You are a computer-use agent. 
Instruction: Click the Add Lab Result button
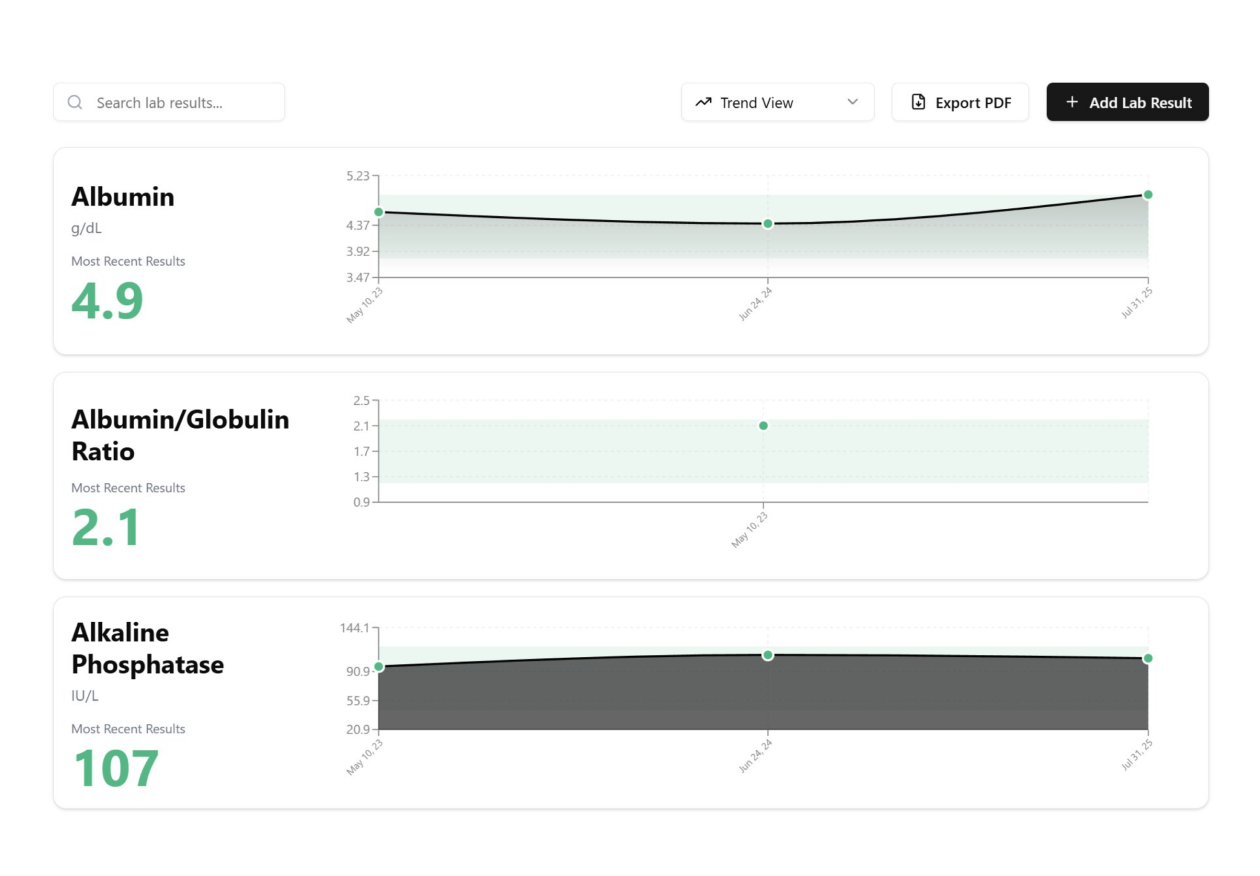coord(1127,102)
